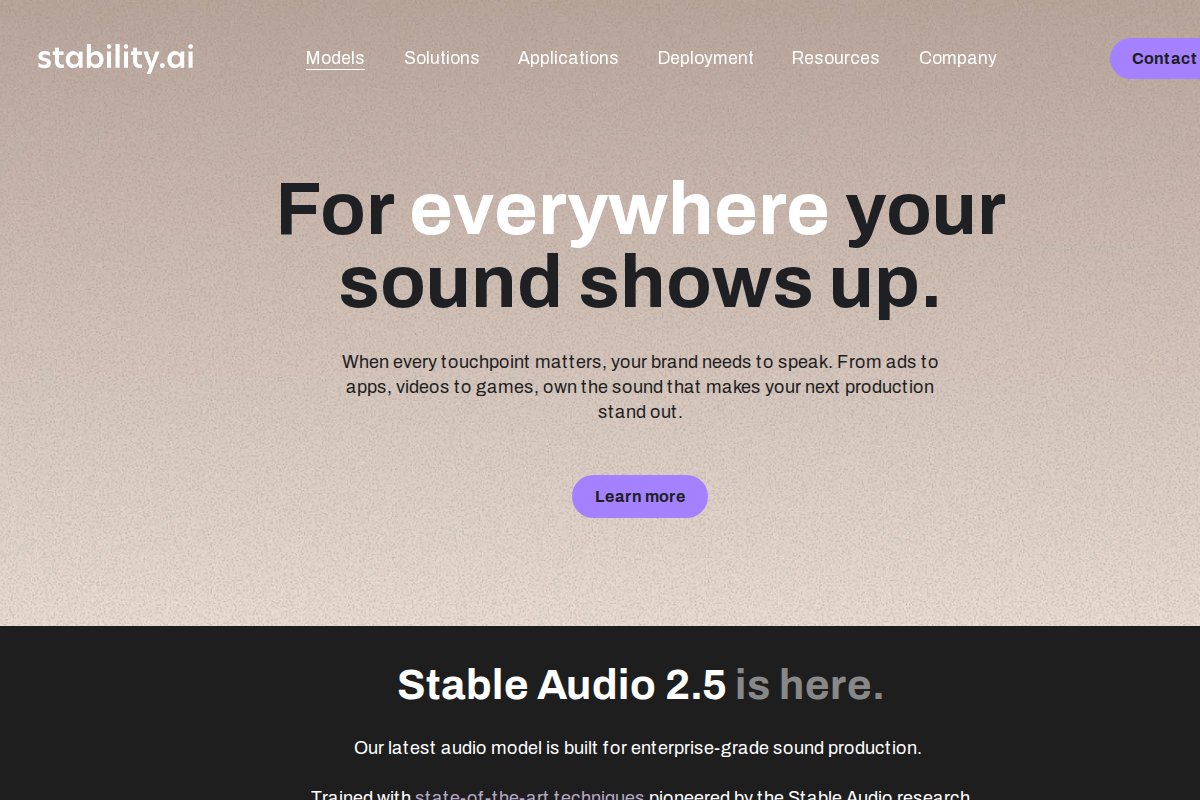Click the gray "is here." text

[810, 685]
